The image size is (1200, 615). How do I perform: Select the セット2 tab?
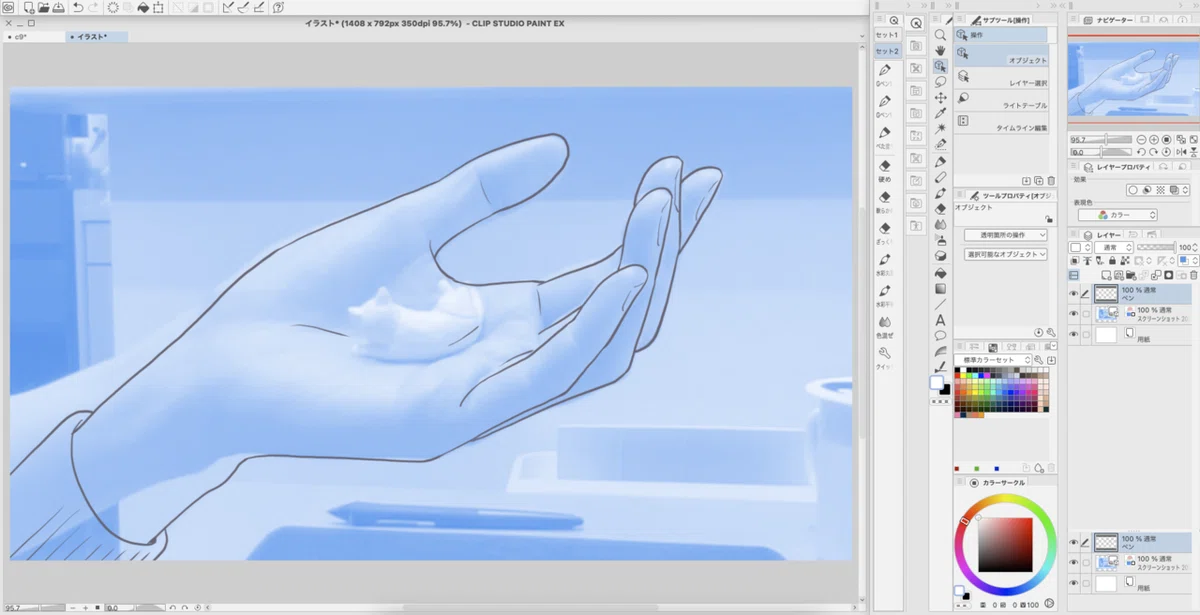(887, 52)
